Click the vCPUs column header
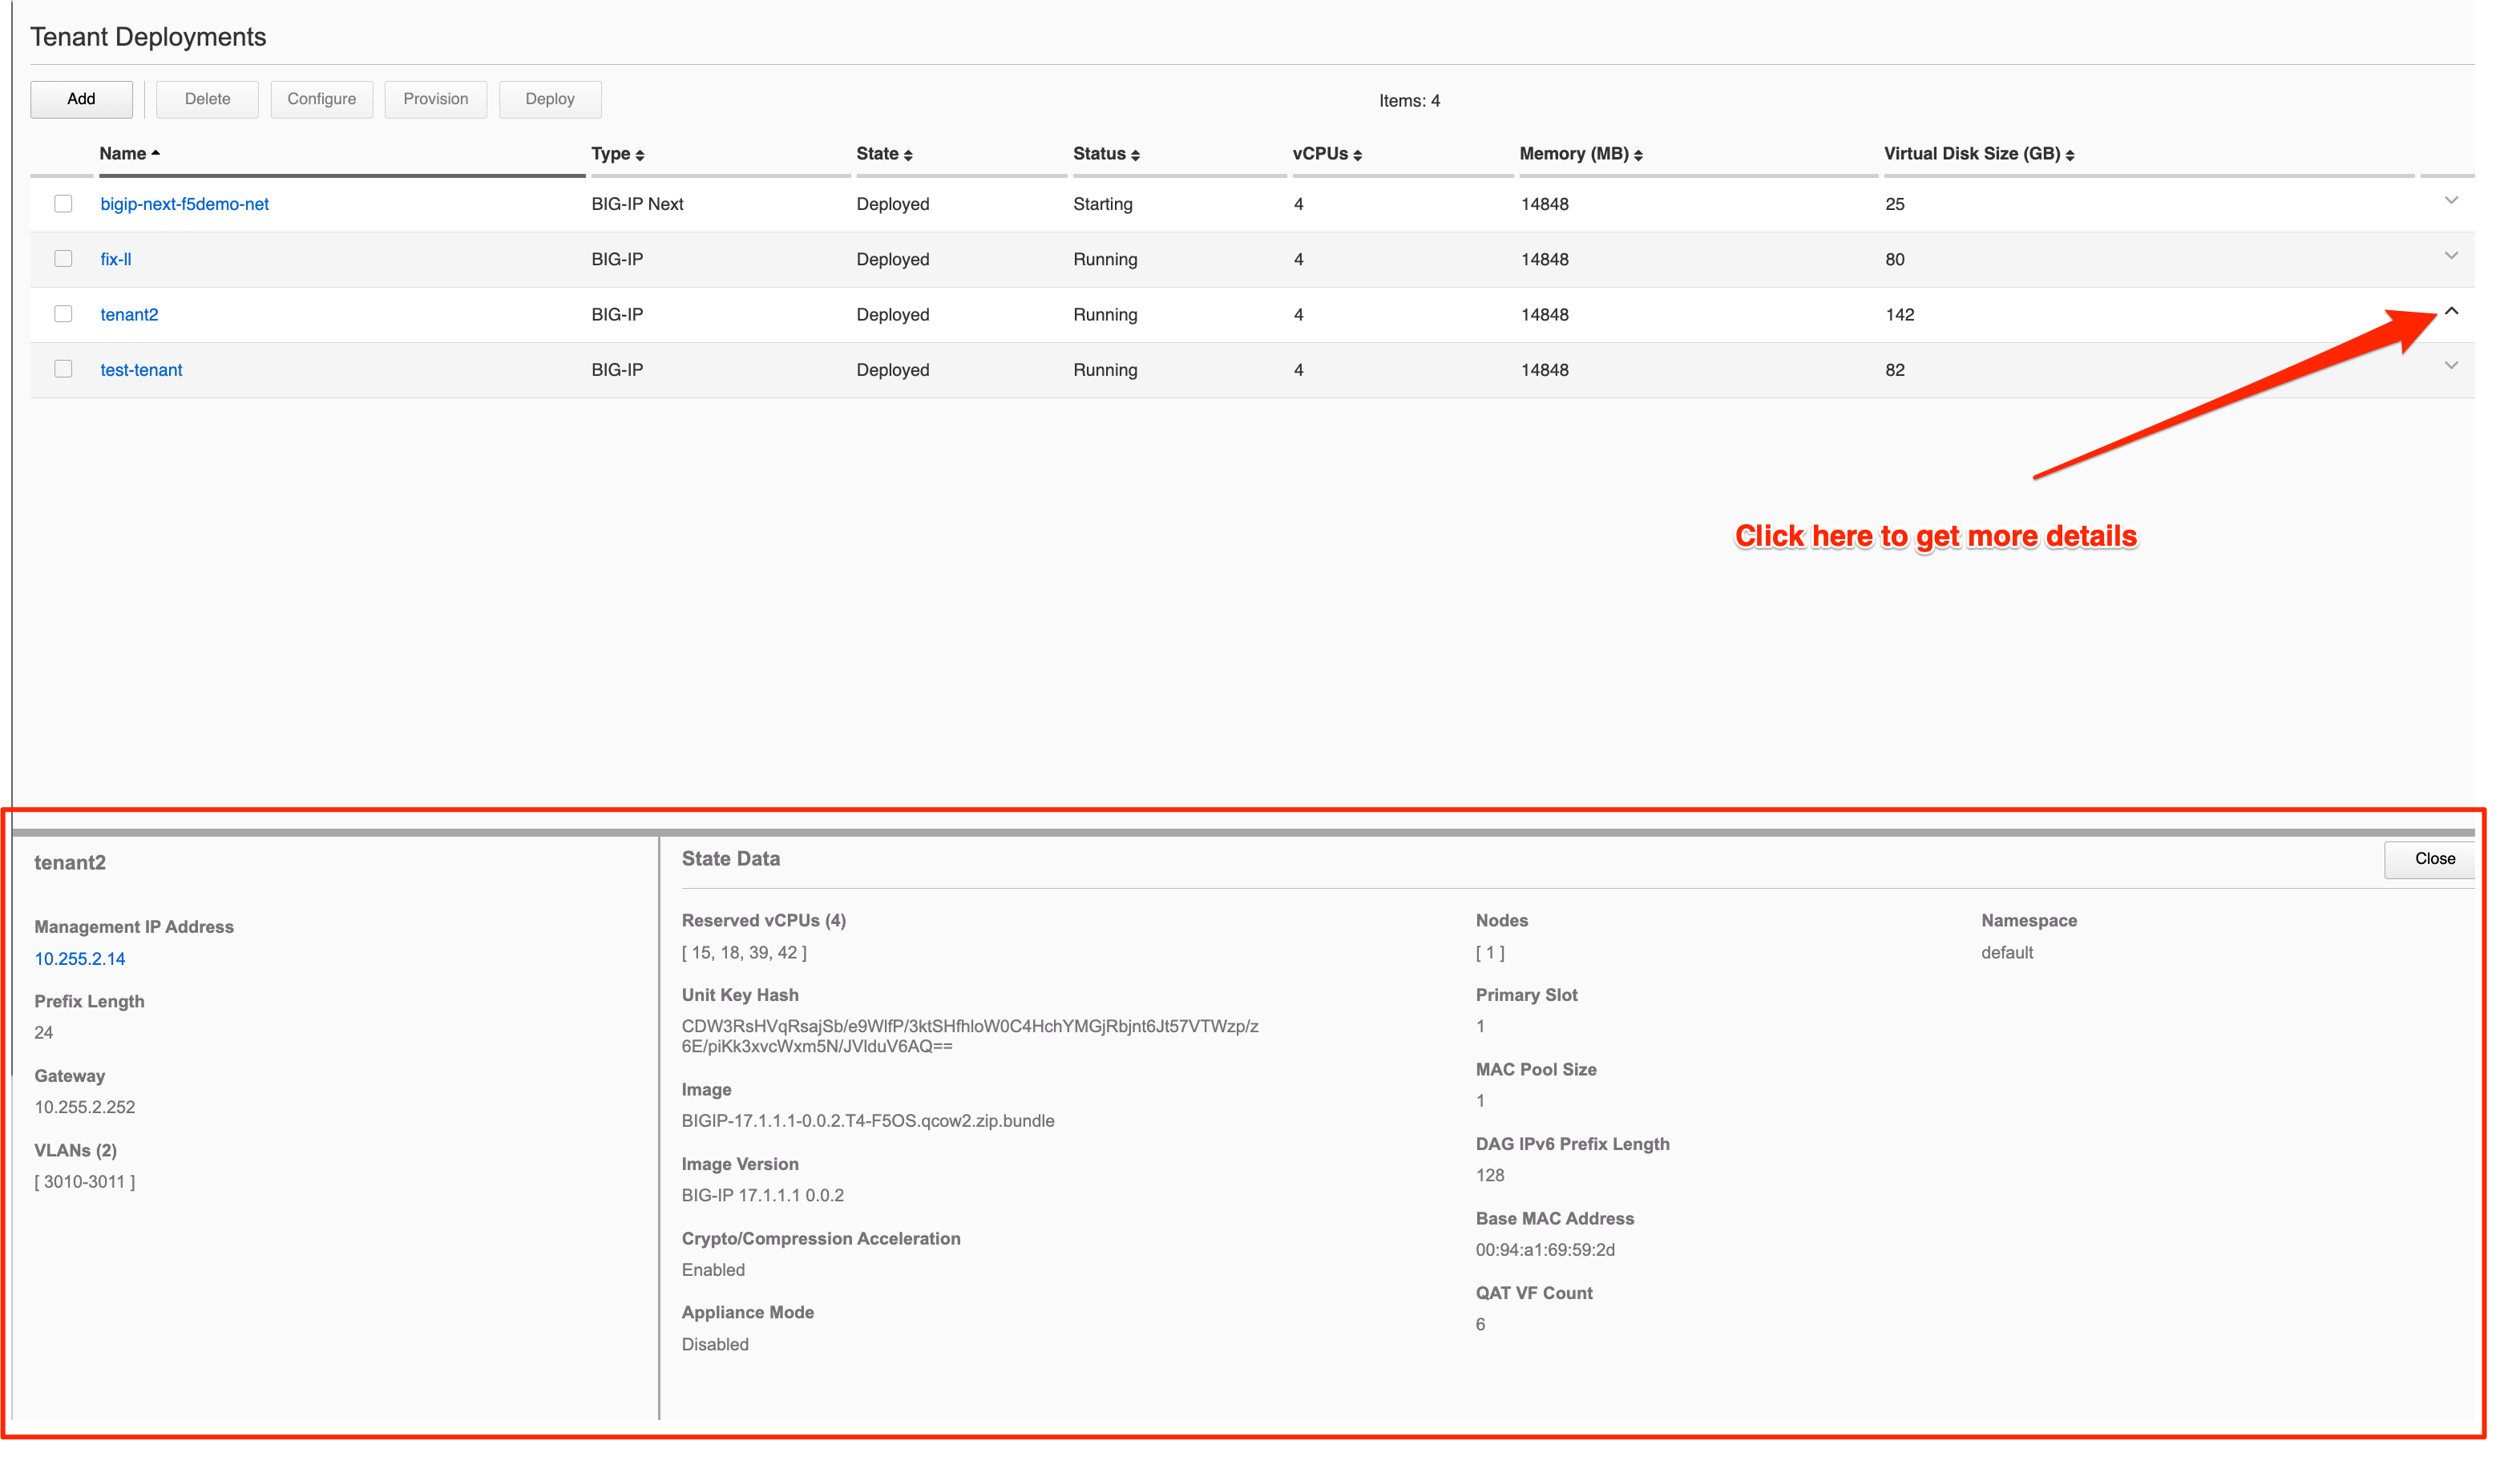 pos(1321,154)
